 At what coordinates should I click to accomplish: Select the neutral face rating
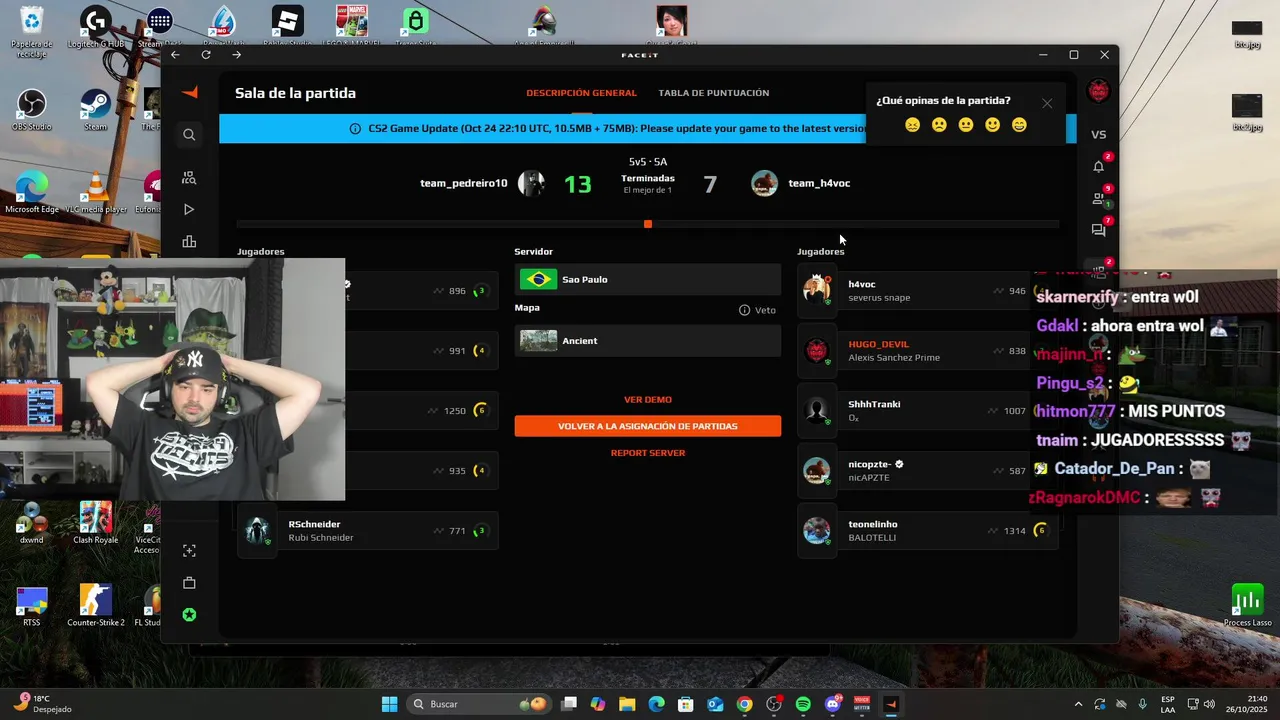click(x=966, y=125)
